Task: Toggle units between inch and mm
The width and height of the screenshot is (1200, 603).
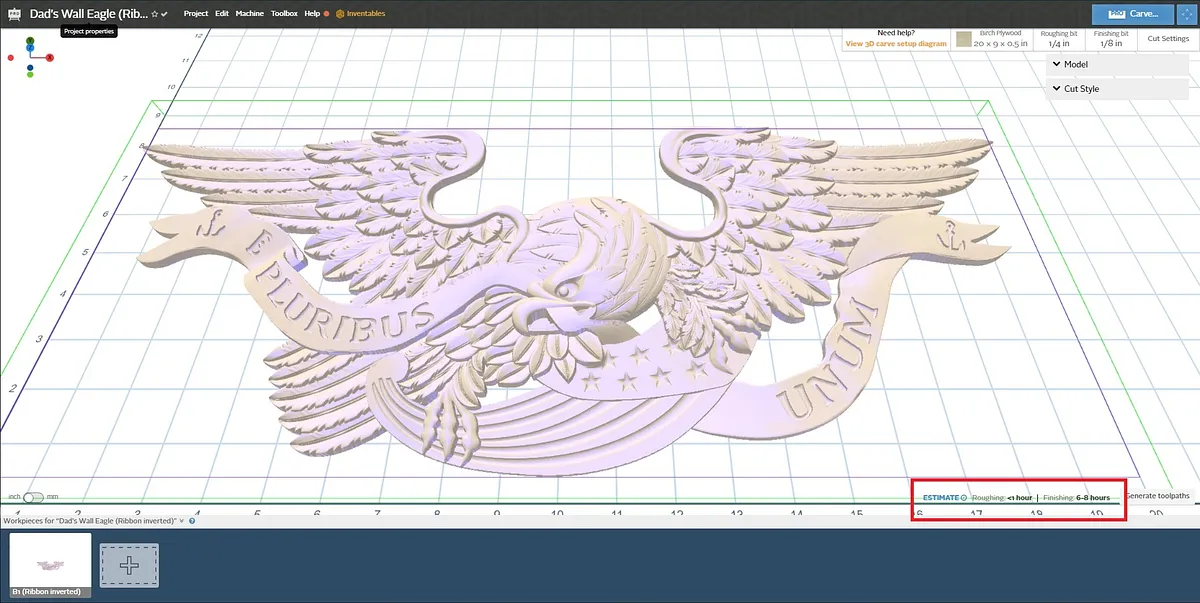Action: click(x=34, y=497)
